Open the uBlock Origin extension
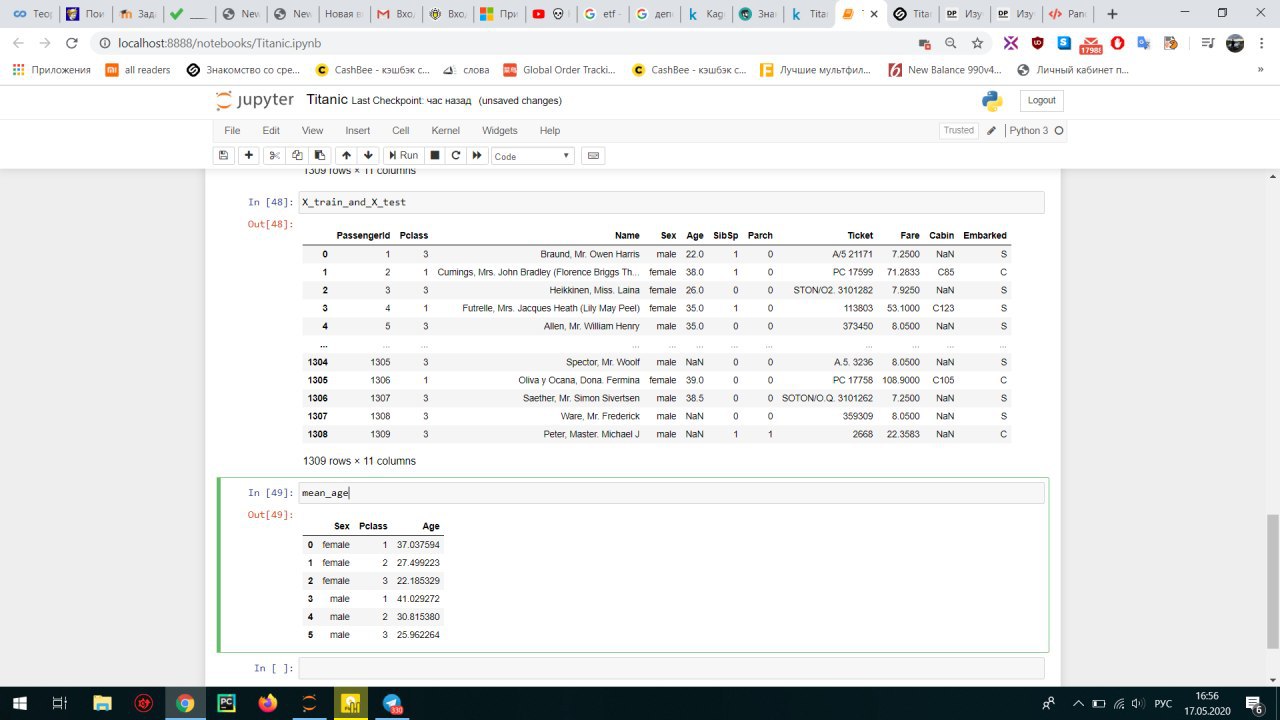The height and width of the screenshot is (720, 1280). point(1037,43)
